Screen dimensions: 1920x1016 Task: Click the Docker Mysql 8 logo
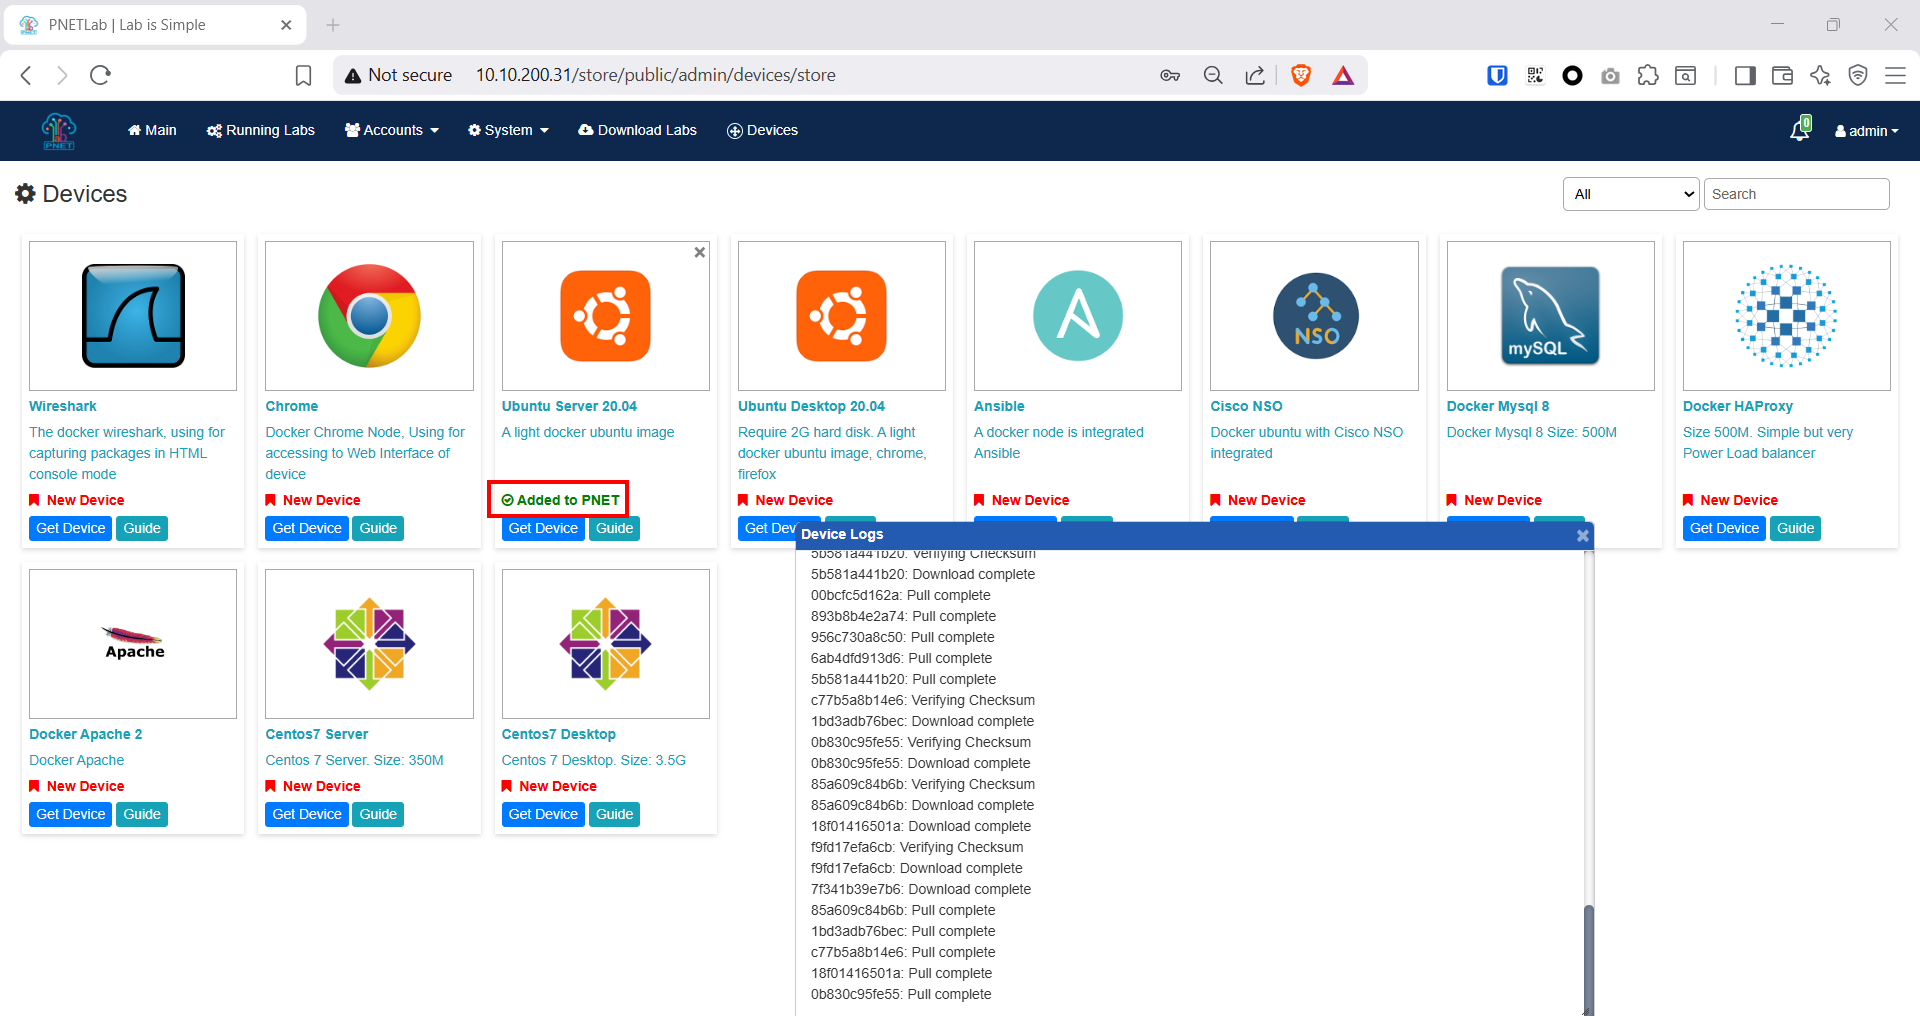(x=1550, y=316)
